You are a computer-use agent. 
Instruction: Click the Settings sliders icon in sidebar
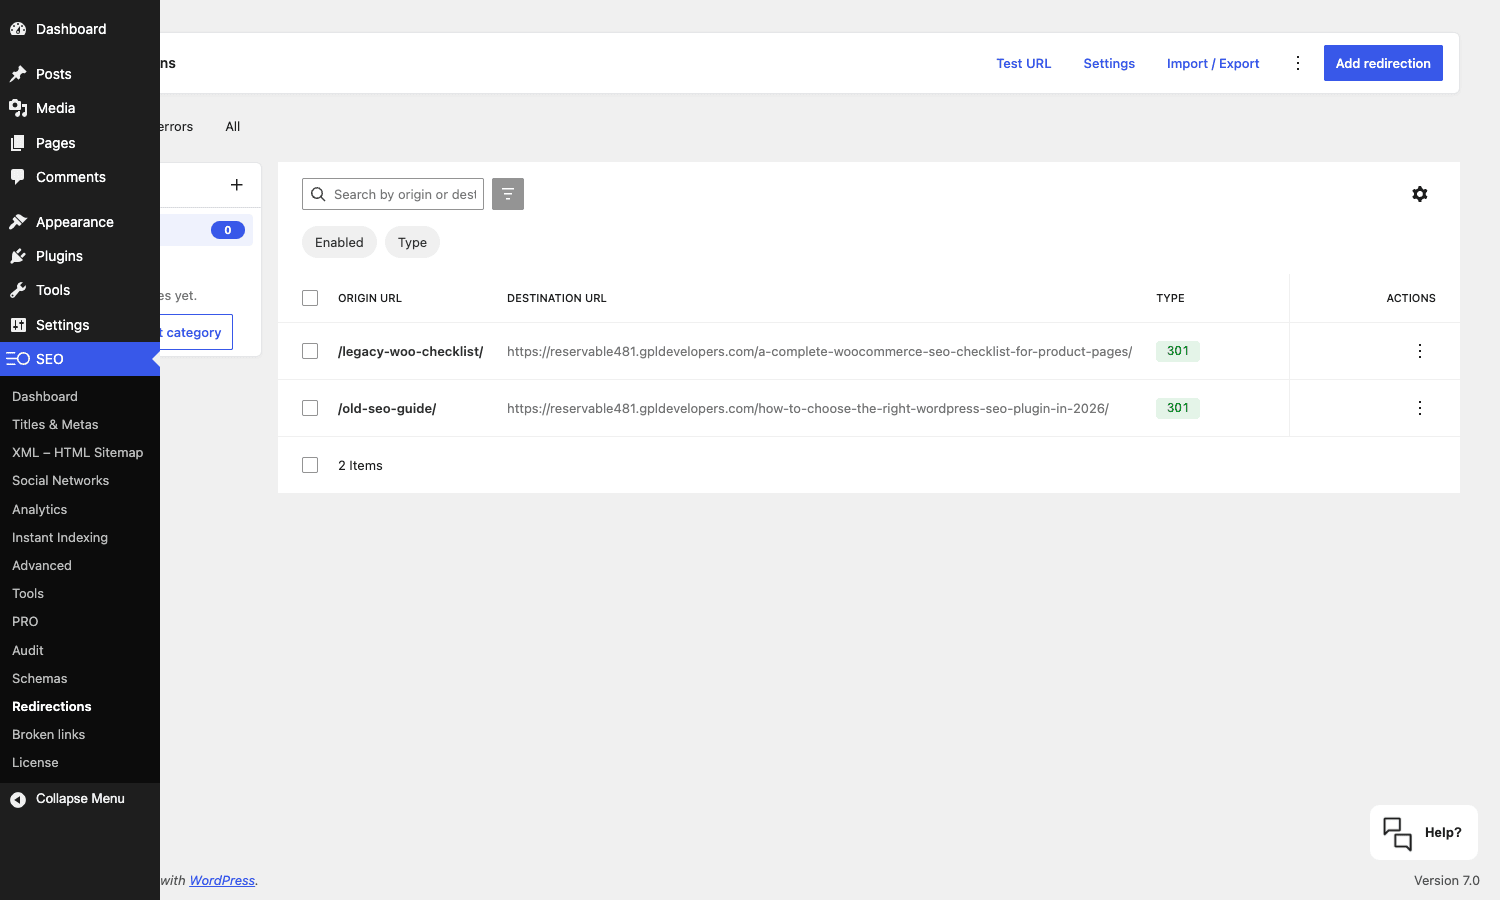coord(18,325)
